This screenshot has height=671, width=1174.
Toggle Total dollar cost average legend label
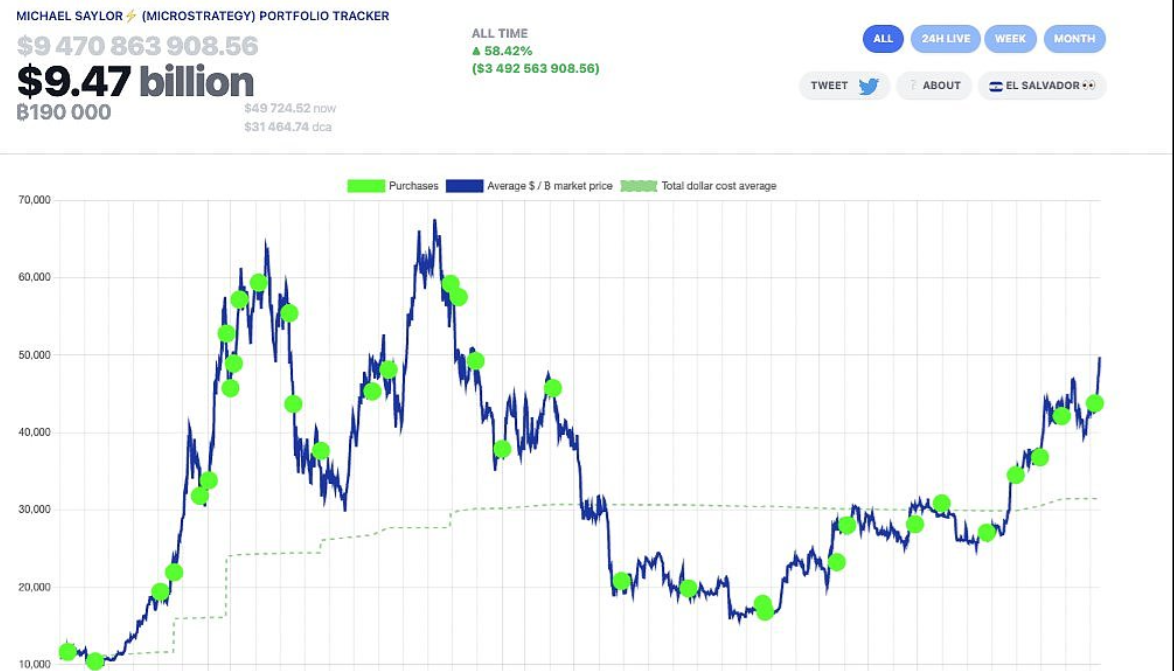point(718,186)
